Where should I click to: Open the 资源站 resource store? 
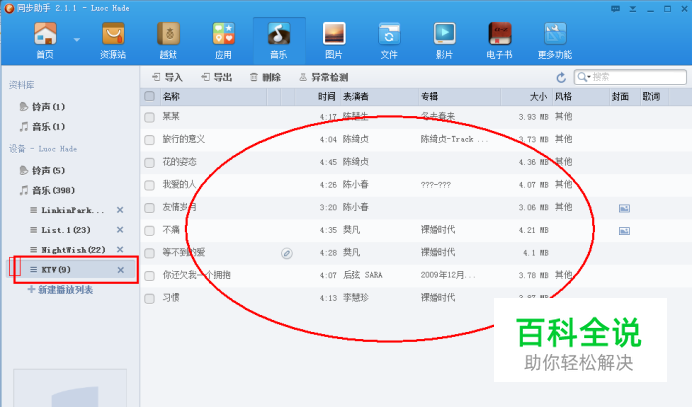(113, 41)
